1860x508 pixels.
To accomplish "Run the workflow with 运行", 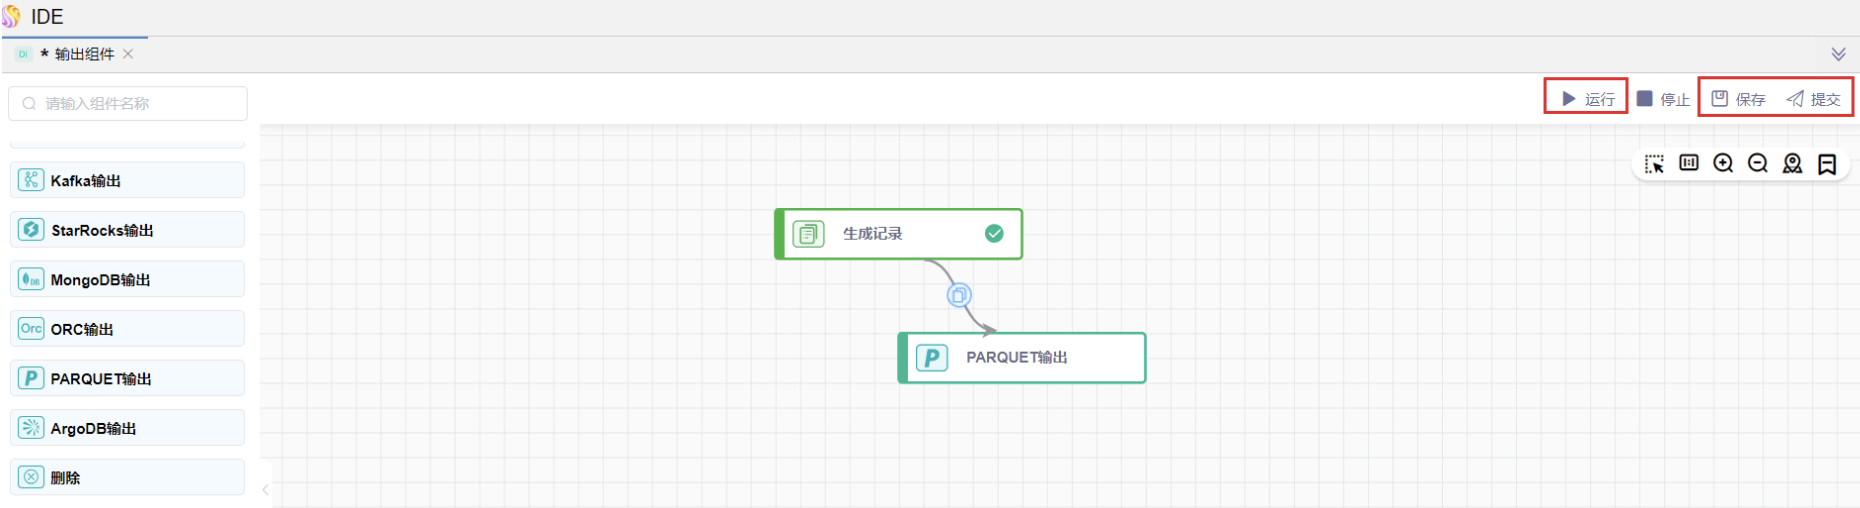I will click(x=1587, y=99).
